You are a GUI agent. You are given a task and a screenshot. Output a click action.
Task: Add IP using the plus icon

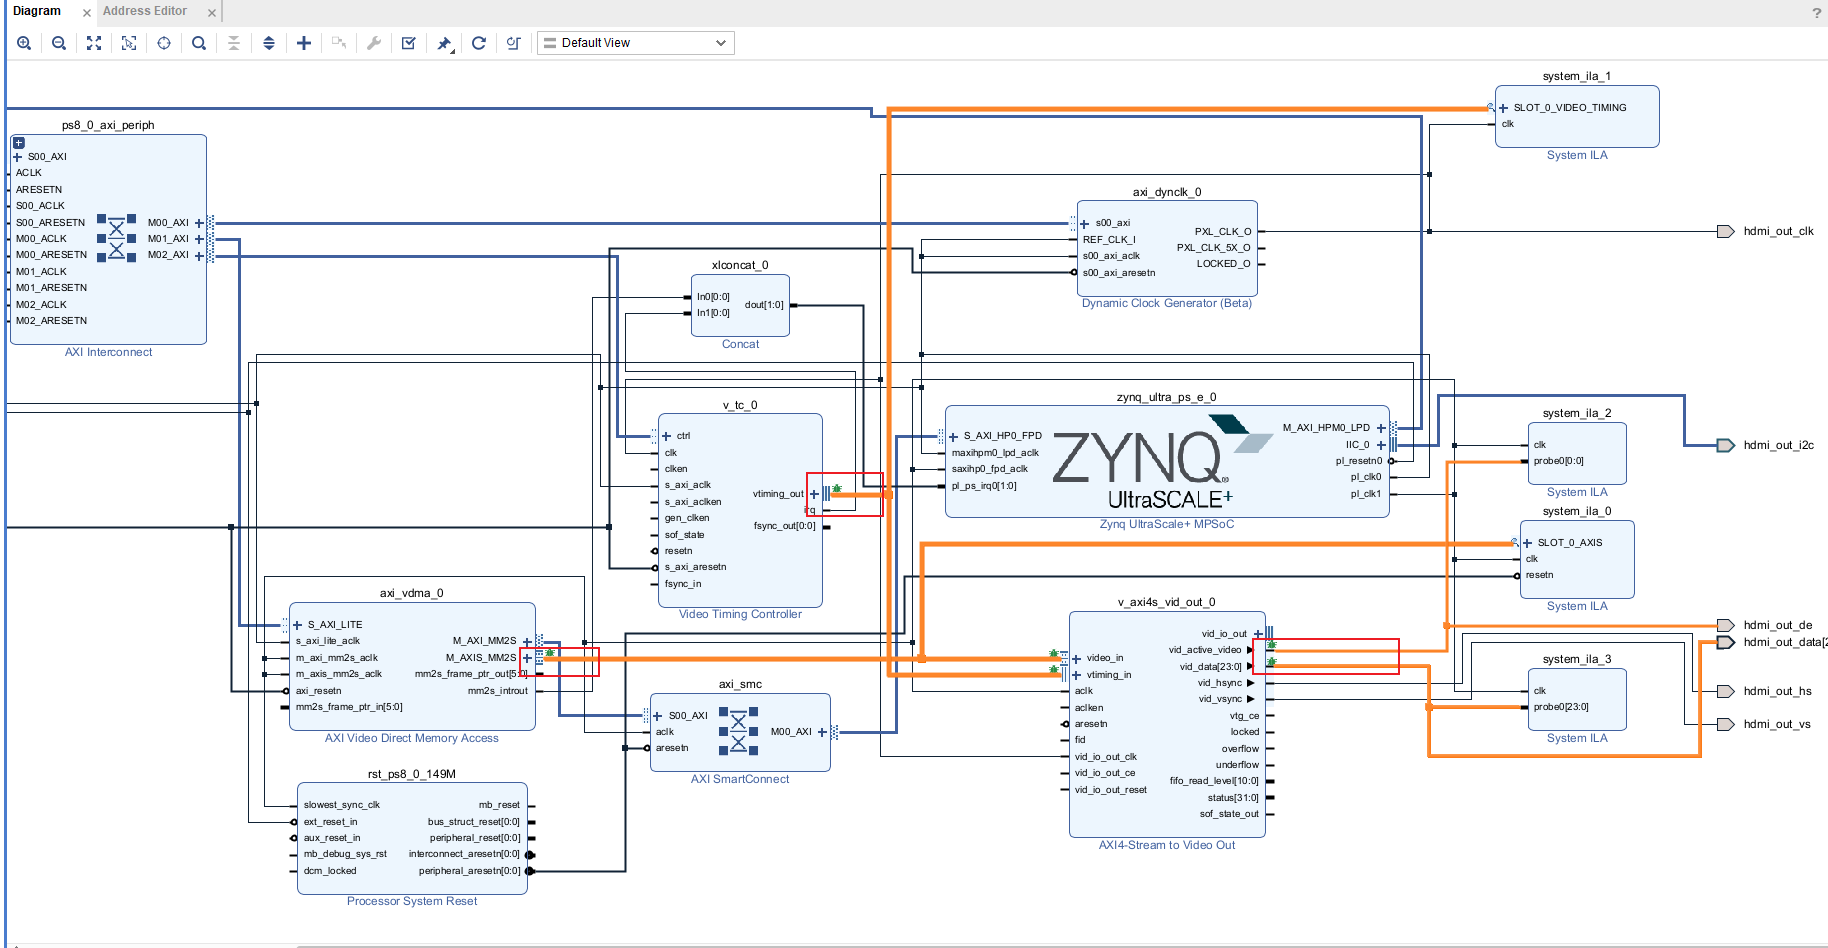coord(304,43)
